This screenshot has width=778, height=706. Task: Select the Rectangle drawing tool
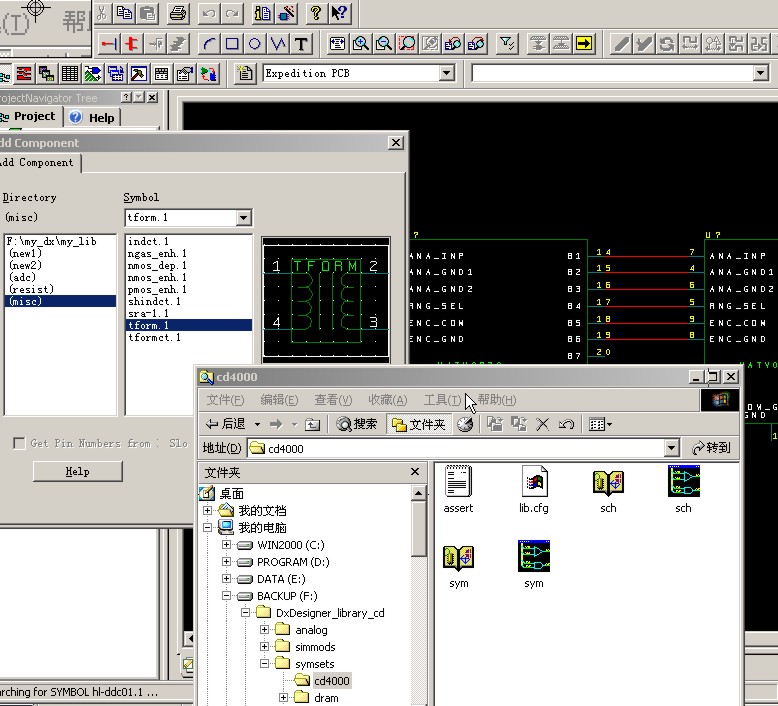click(x=232, y=44)
